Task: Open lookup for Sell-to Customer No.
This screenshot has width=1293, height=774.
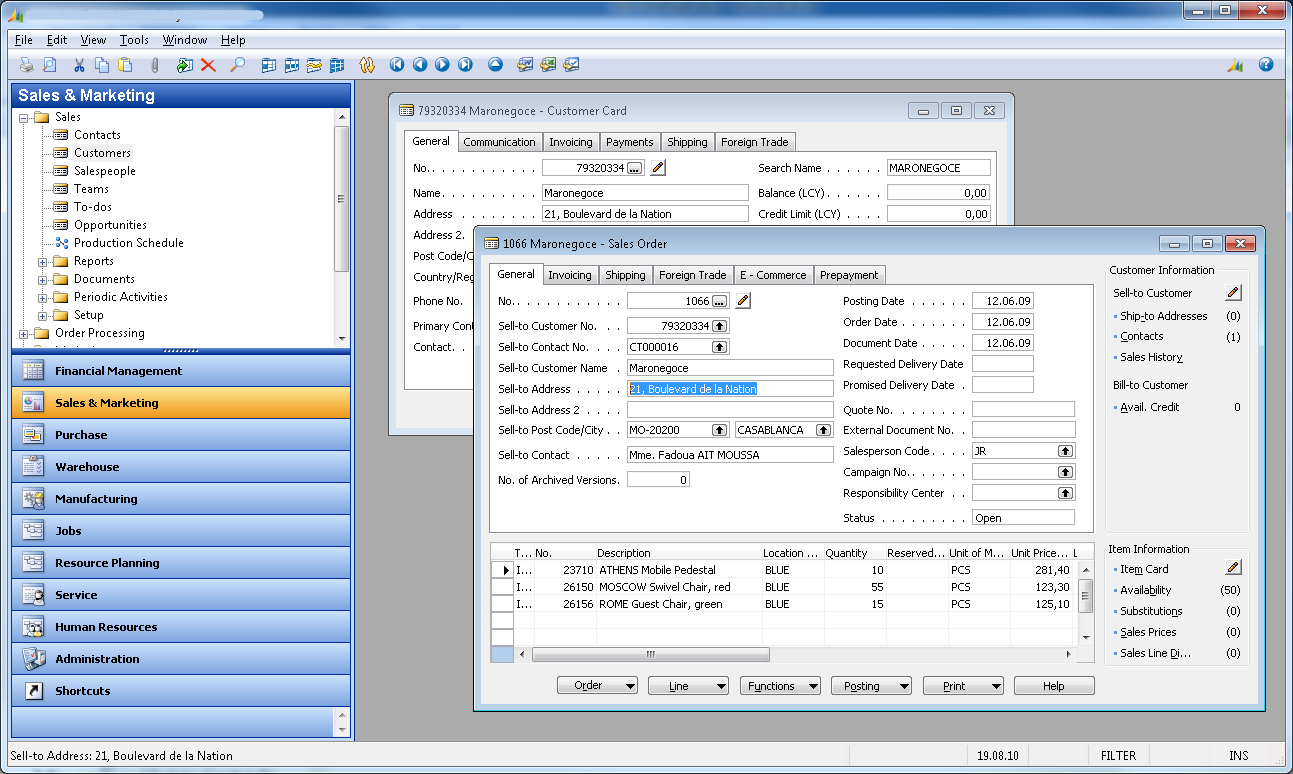Action: point(720,326)
